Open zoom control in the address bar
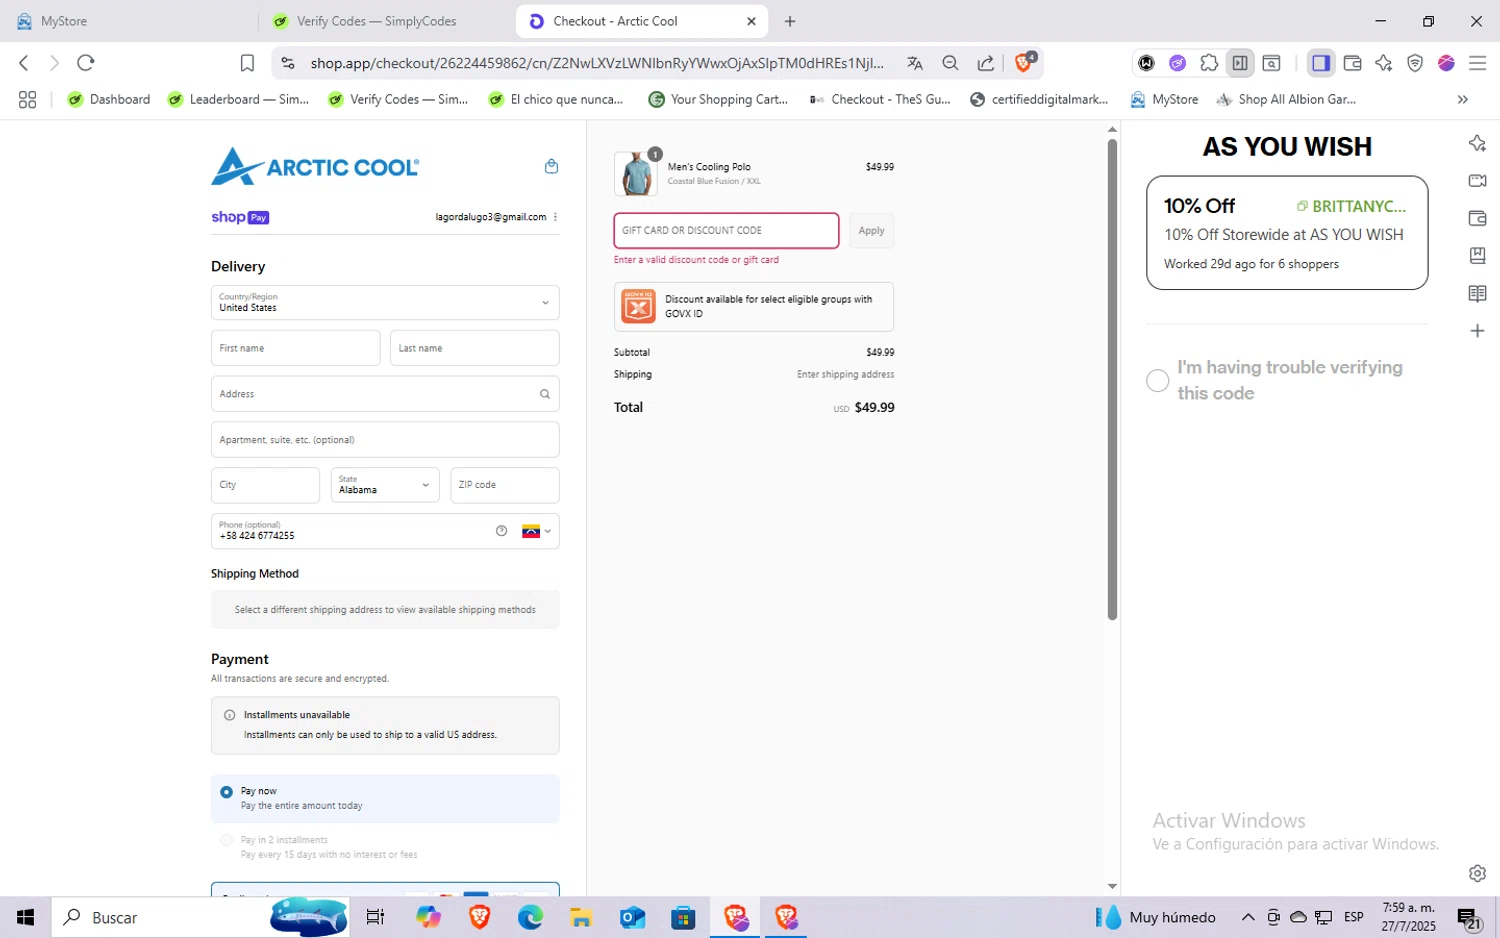1500x938 pixels. (x=950, y=63)
